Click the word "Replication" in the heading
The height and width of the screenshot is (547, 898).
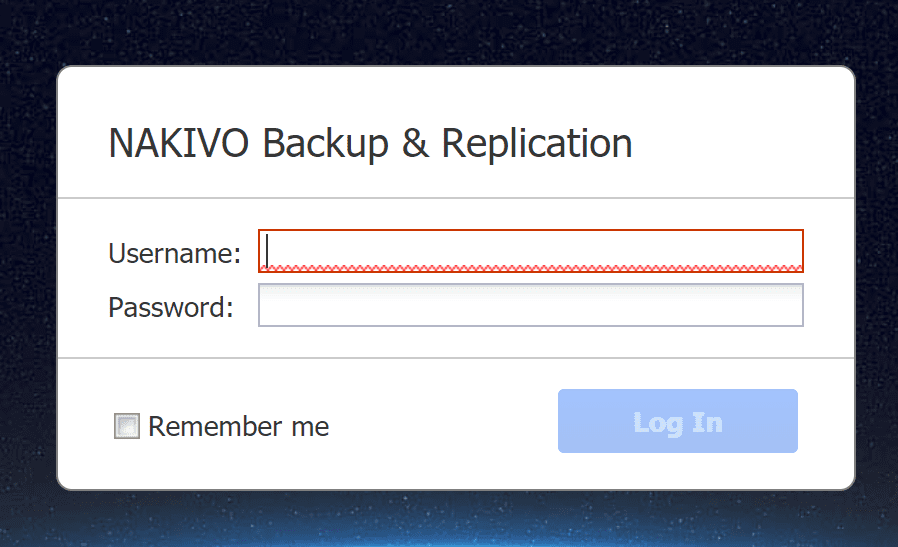click(536, 144)
